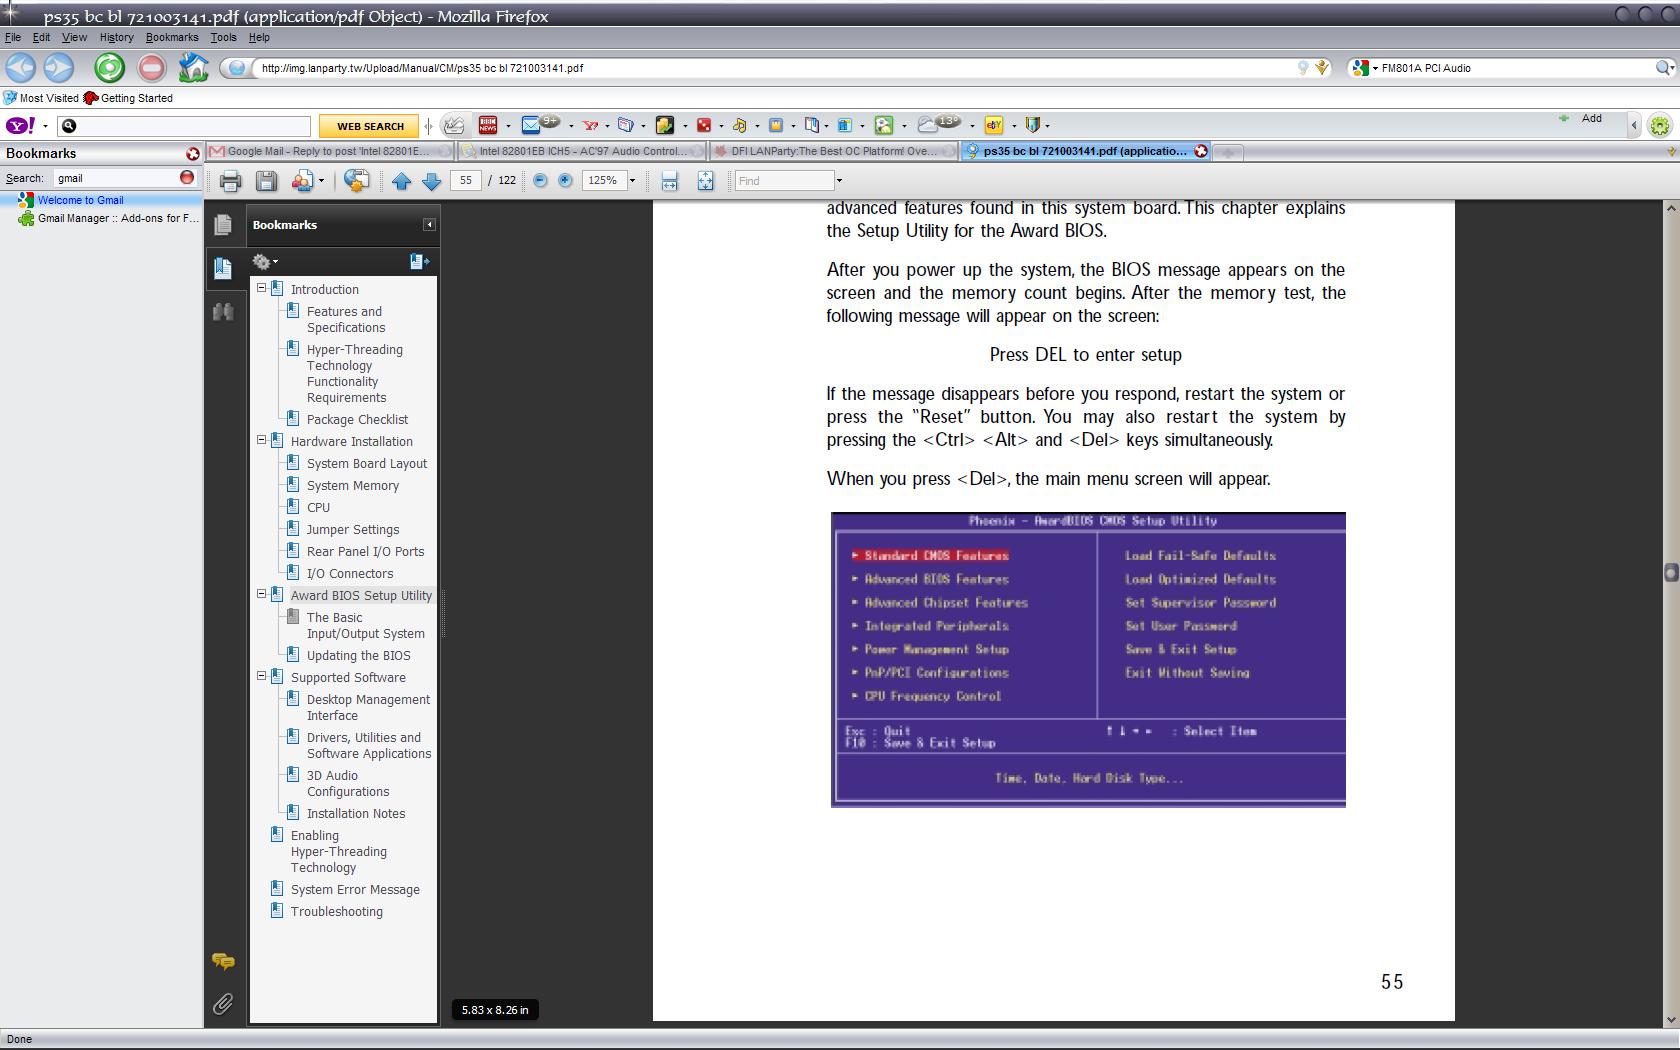Screen dimensions: 1680x1050
Task: Jump to the Updating the BIOS bookmark
Action: pyautogui.click(x=358, y=655)
